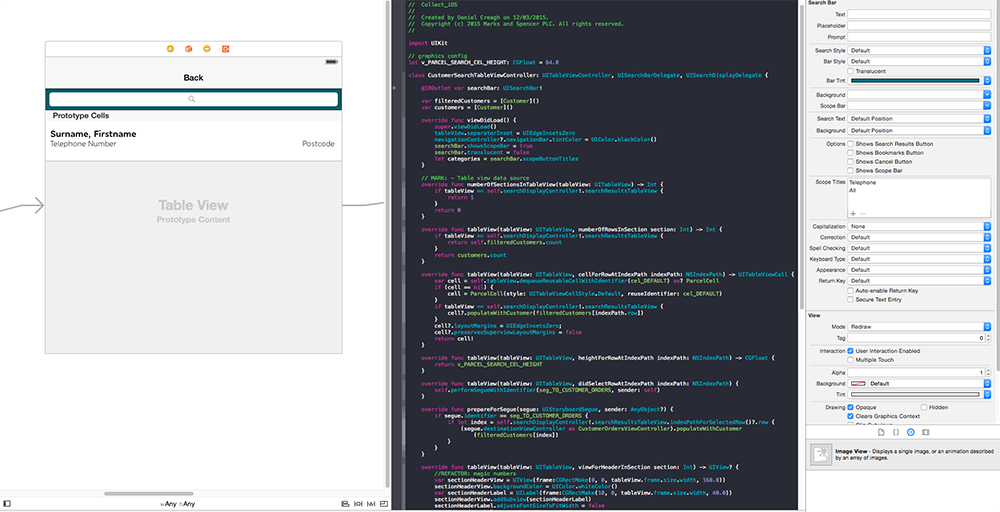Enable Shows Cancel Button option
The image size is (1000, 512).
coord(850,162)
